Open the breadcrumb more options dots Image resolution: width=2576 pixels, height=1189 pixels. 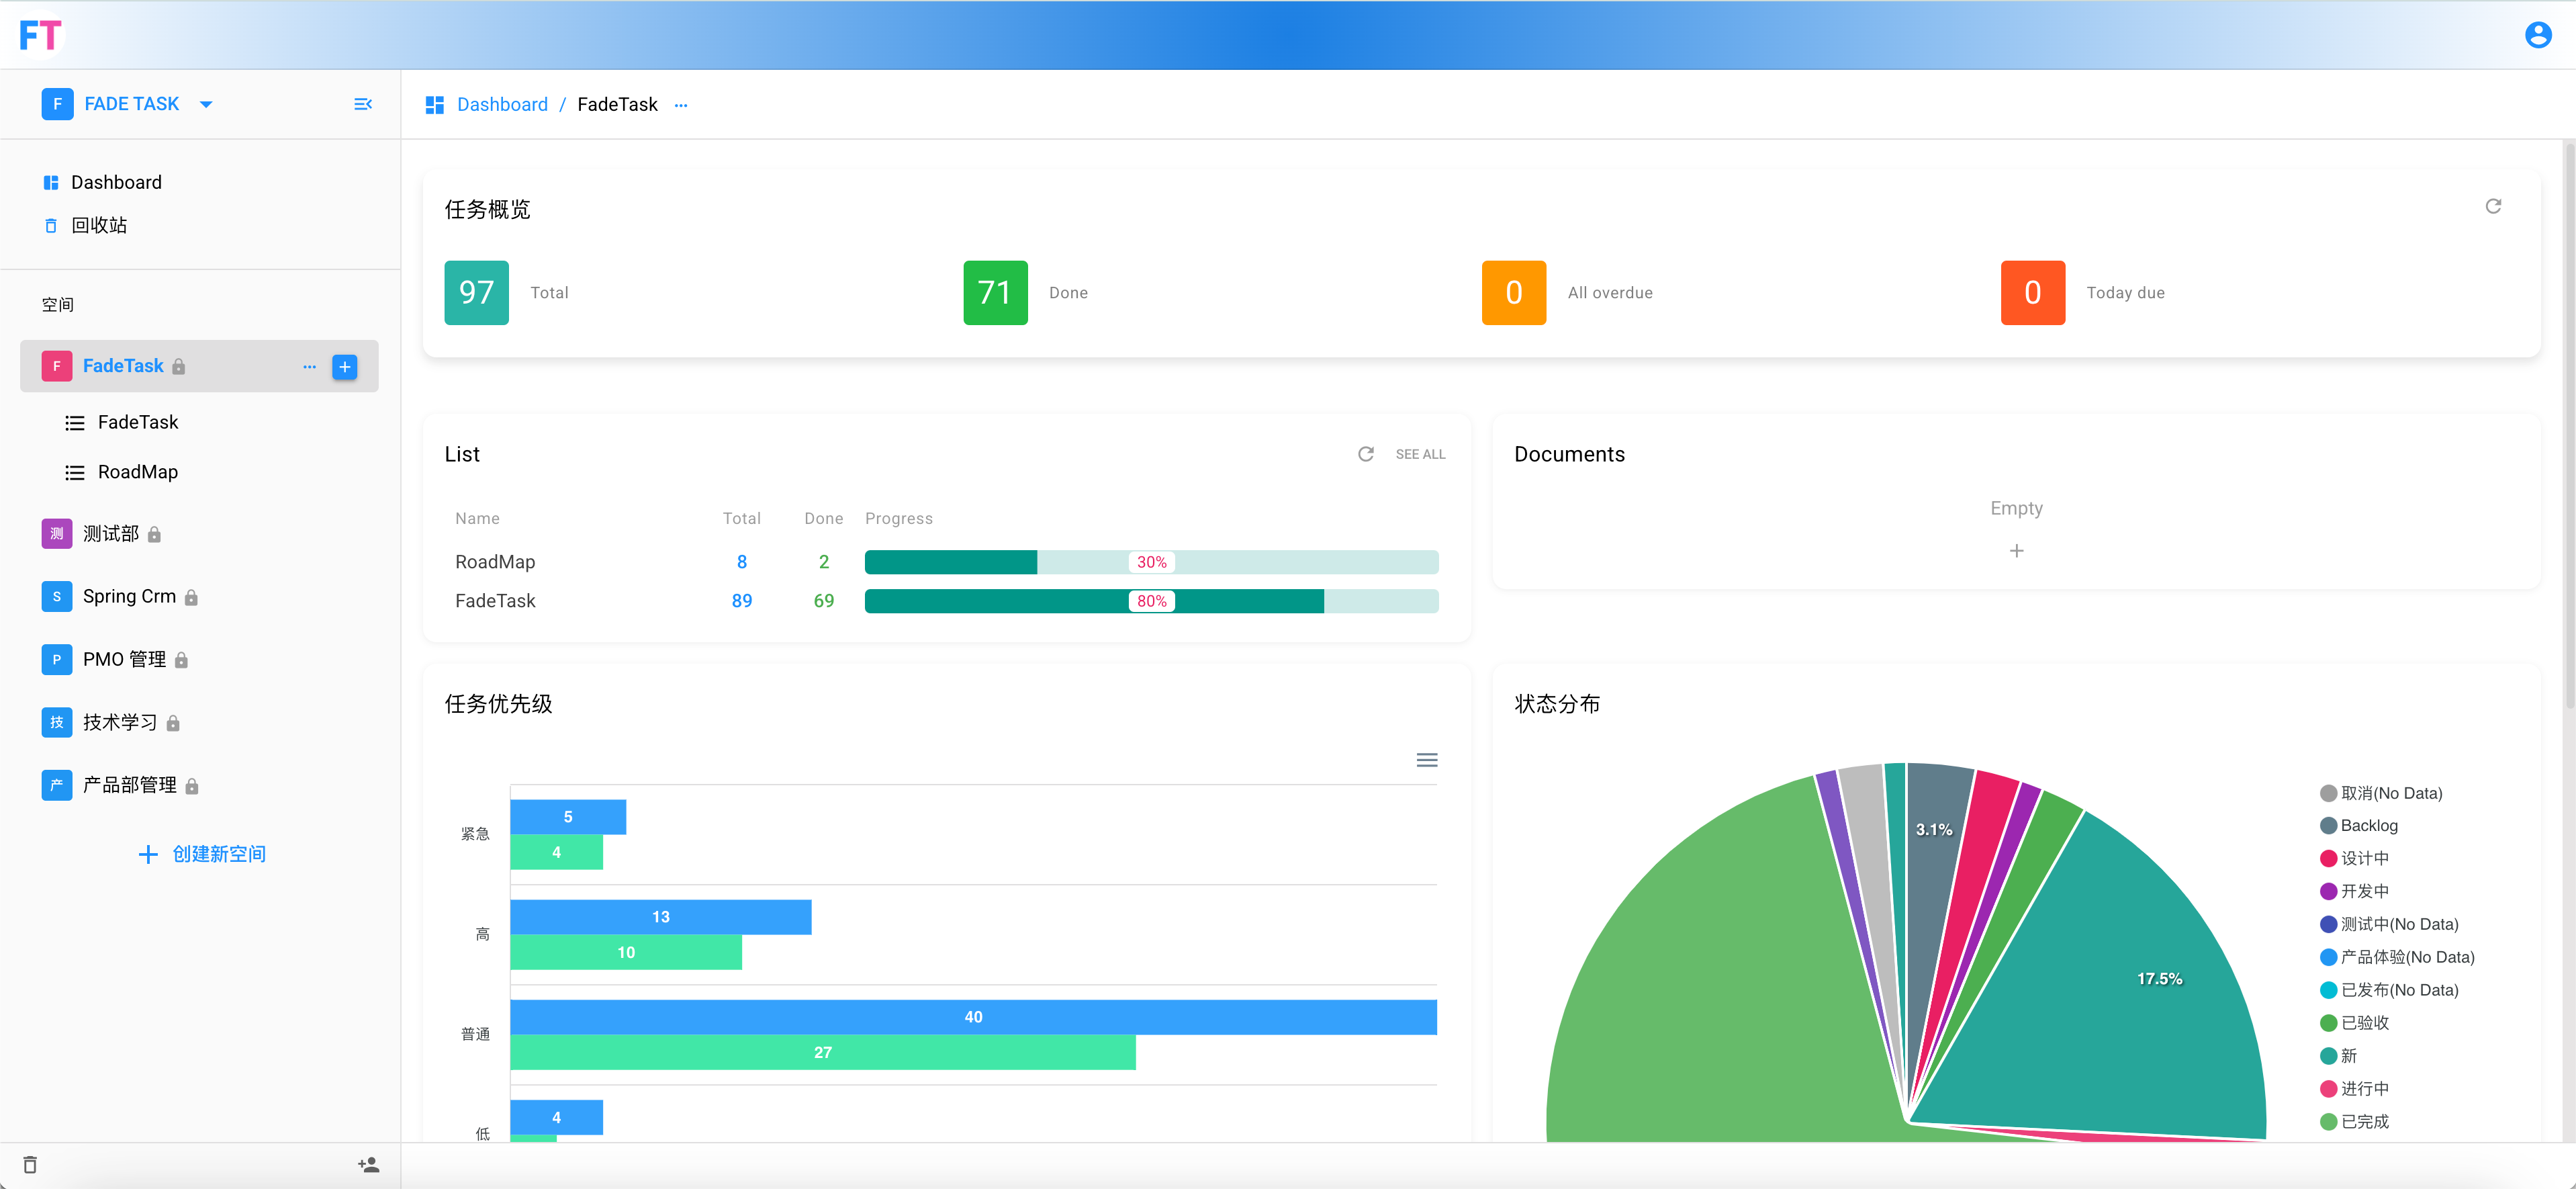tap(681, 105)
